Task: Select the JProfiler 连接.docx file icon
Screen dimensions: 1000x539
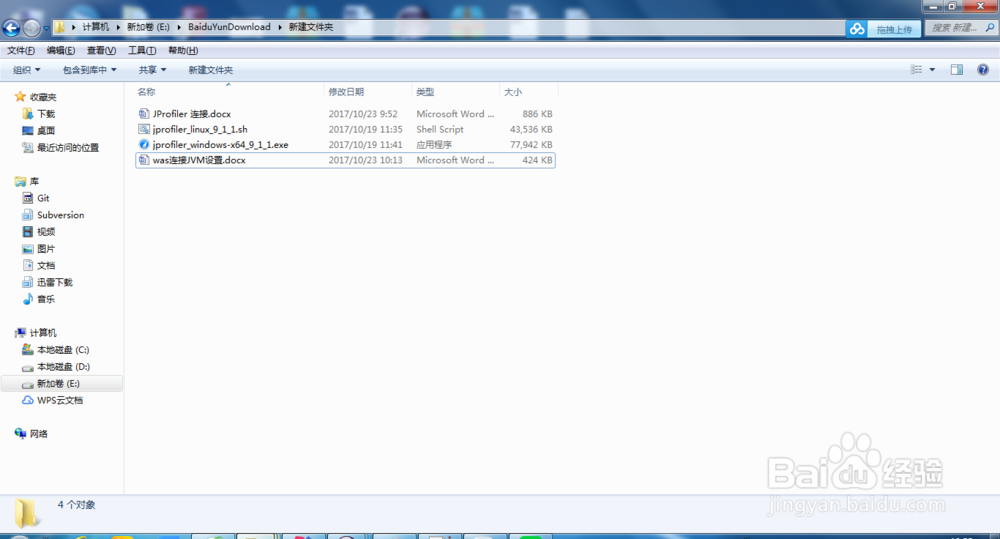Action: [x=144, y=114]
